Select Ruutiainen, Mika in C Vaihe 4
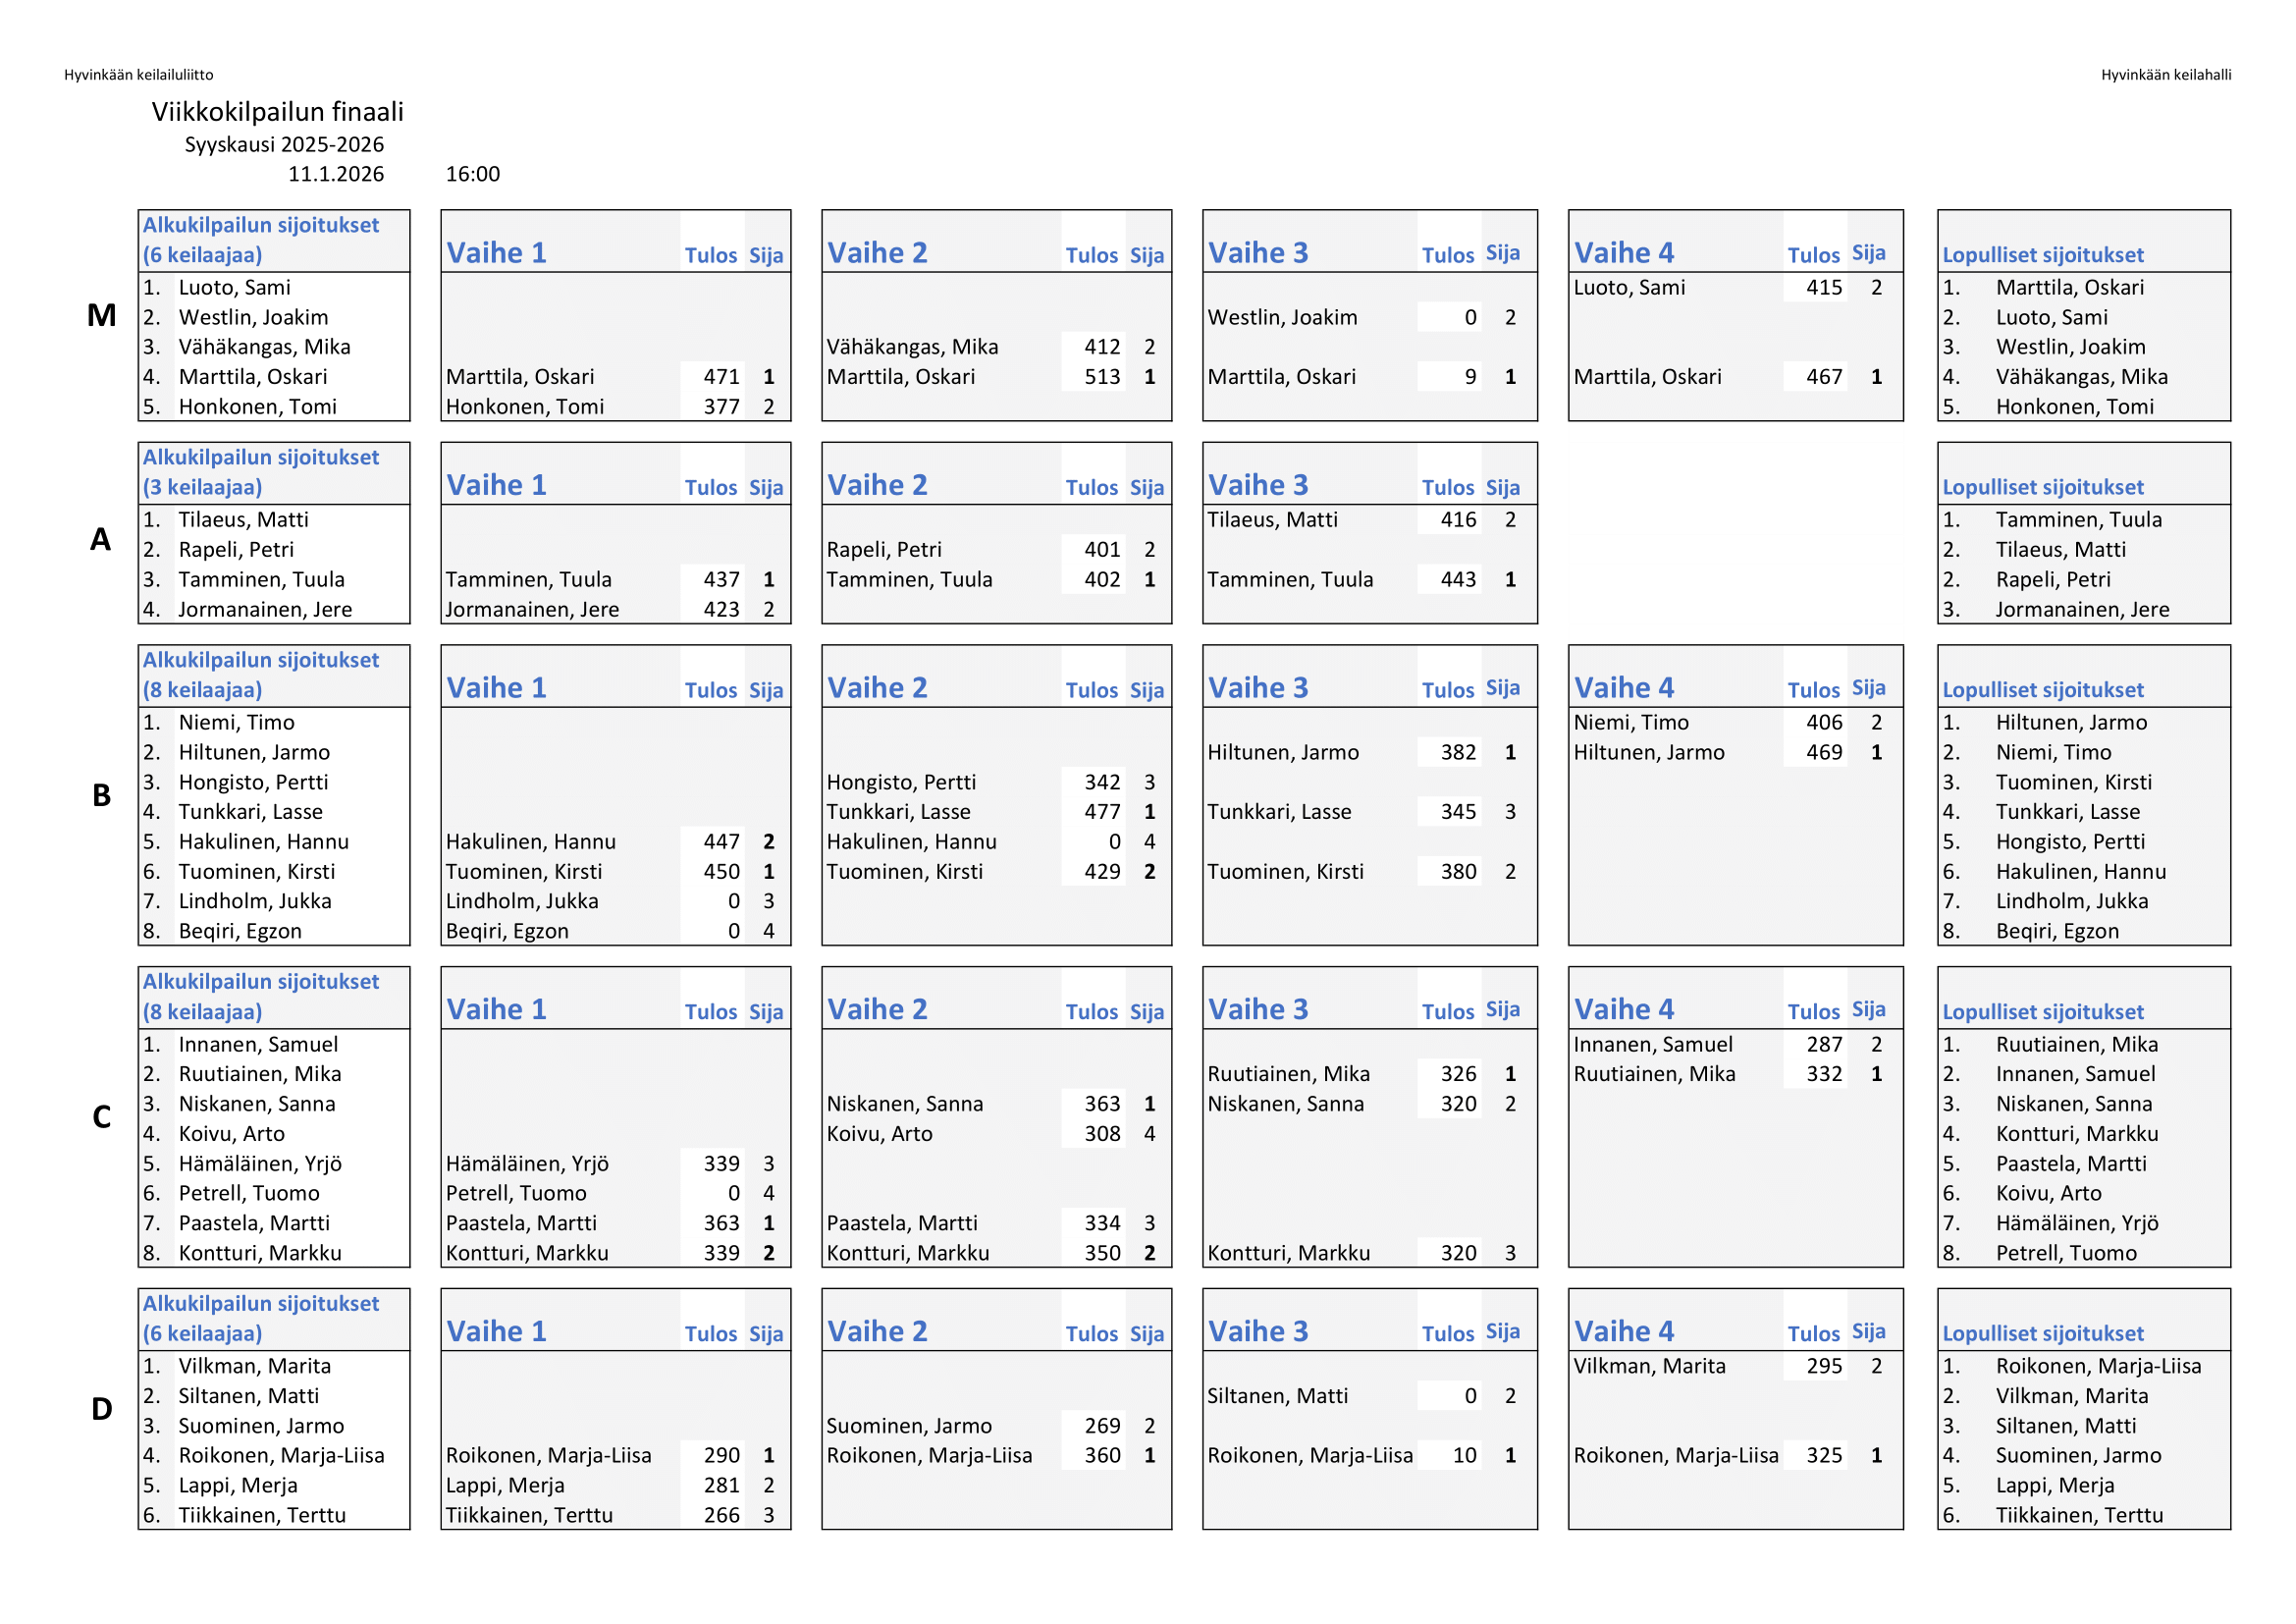Image resolution: width=2296 pixels, height=1624 pixels. coord(1654,1073)
